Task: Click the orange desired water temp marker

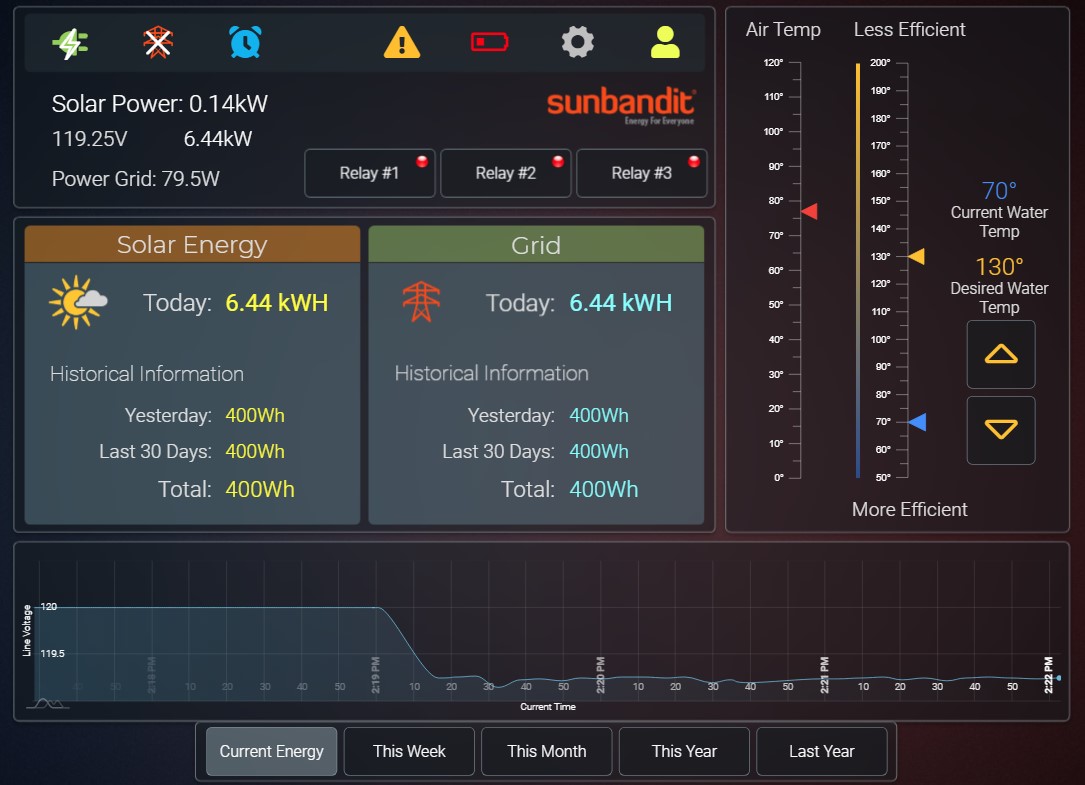Action: pos(916,256)
